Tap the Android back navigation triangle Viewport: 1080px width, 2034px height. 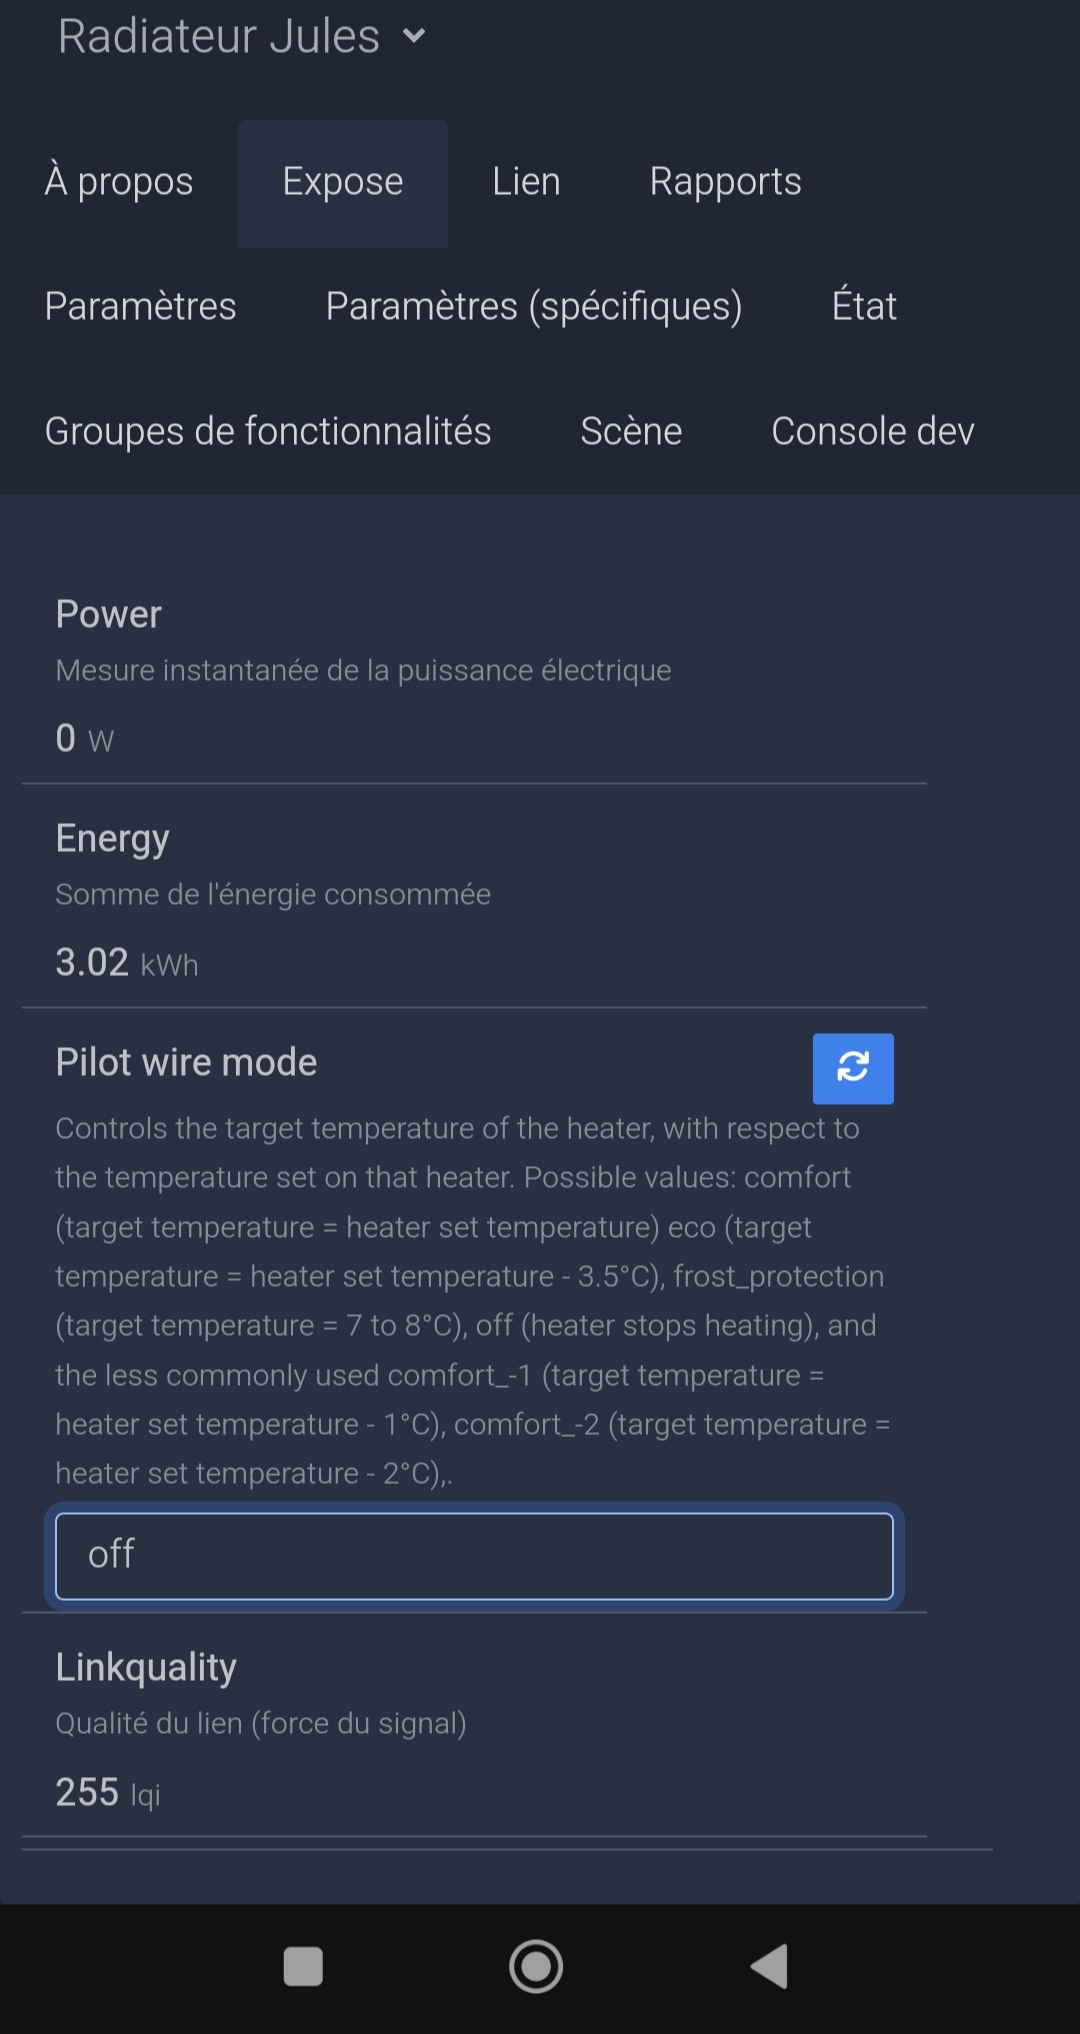770,1966
